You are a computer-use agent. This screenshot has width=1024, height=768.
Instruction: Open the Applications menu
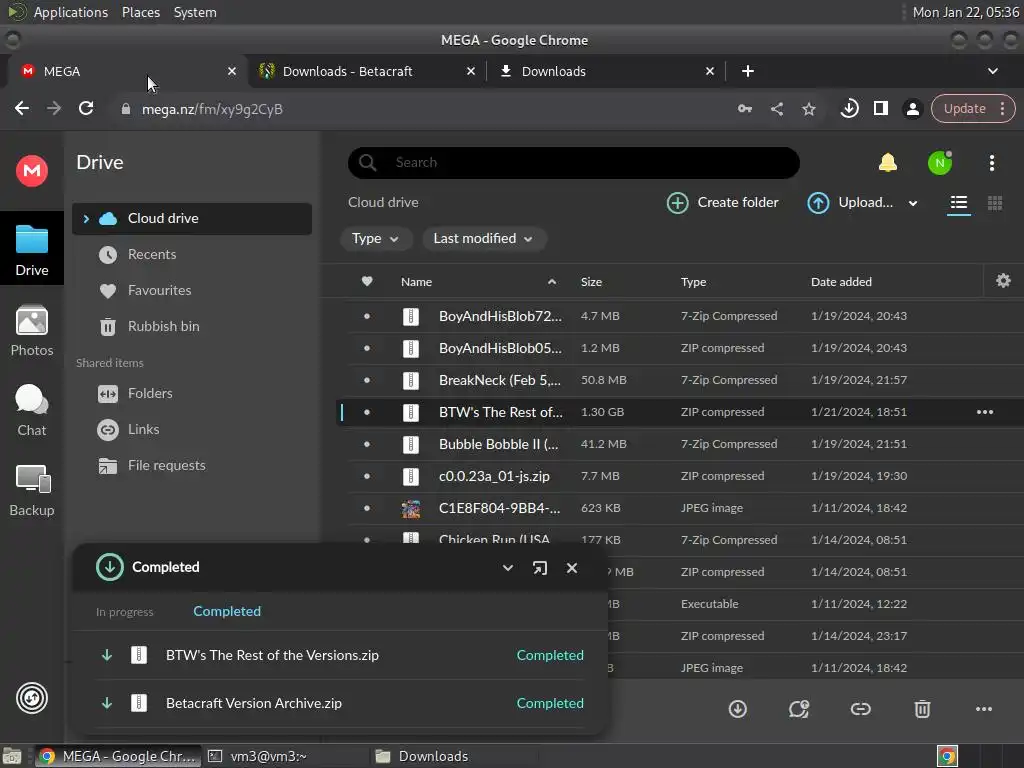(x=71, y=12)
